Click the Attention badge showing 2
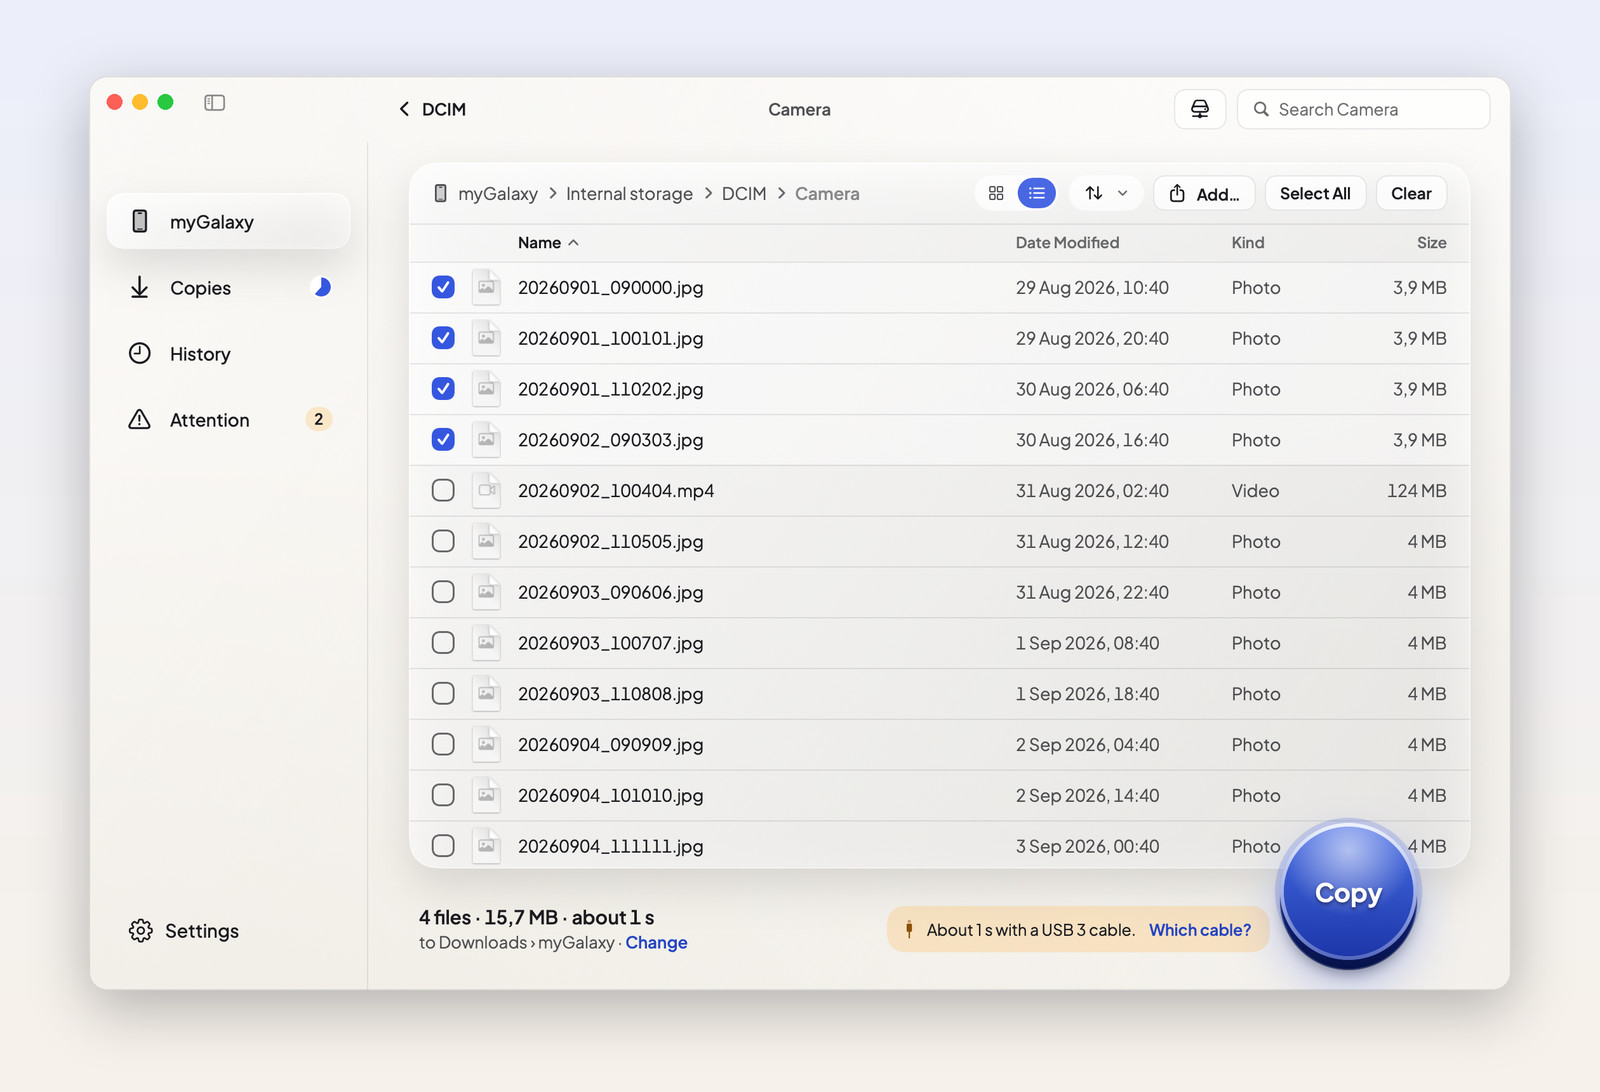Screen dimensions: 1600x1092 pyautogui.click(x=318, y=419)
